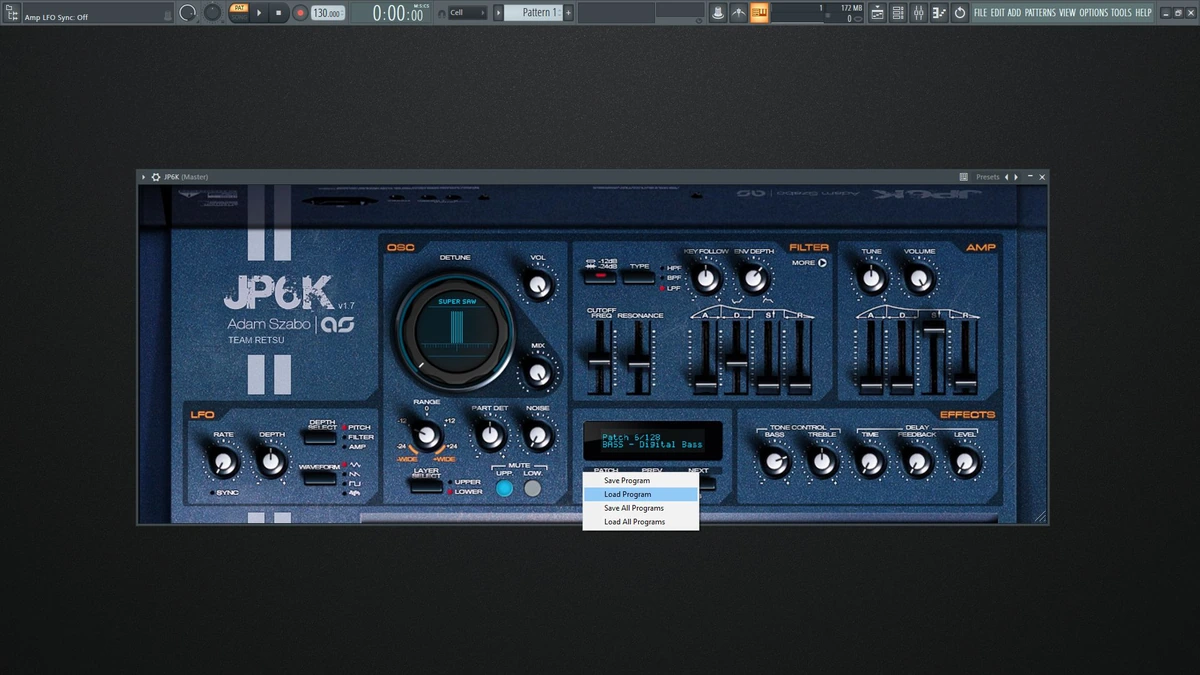Toggle PAT/SONG mode switch

238,13
